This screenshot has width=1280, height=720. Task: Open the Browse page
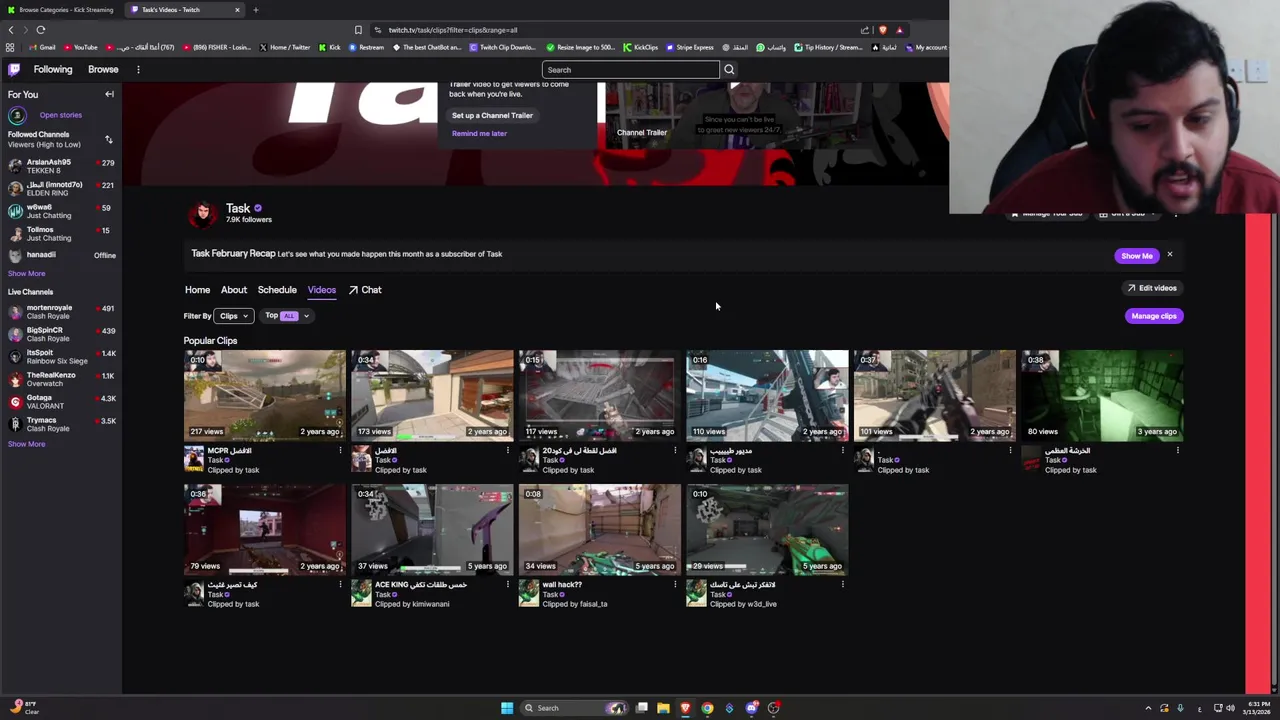click(103, 69)
